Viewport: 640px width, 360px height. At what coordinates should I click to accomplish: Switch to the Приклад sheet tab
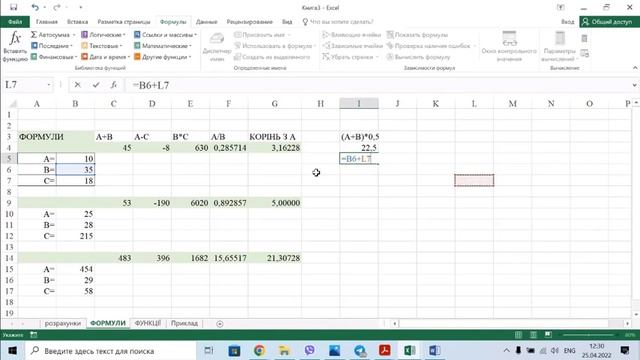coord(184,323)
